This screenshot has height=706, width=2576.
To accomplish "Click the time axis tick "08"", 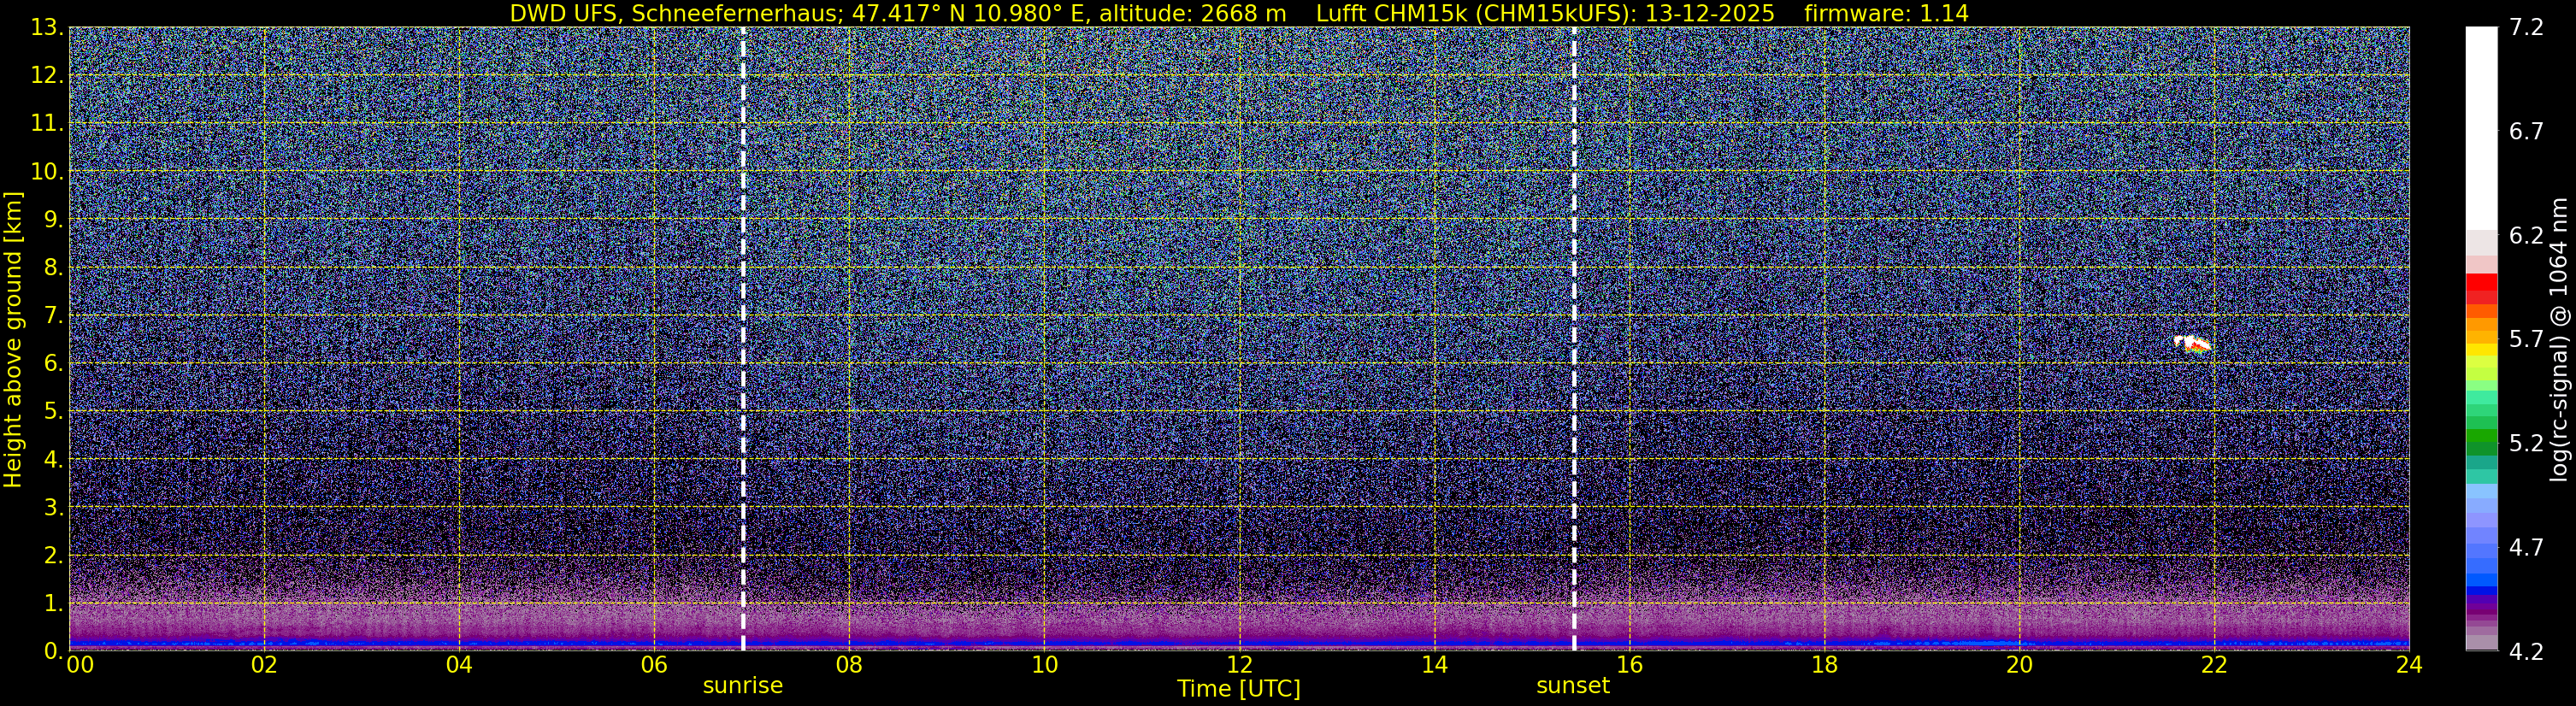I will coord(849,666).
